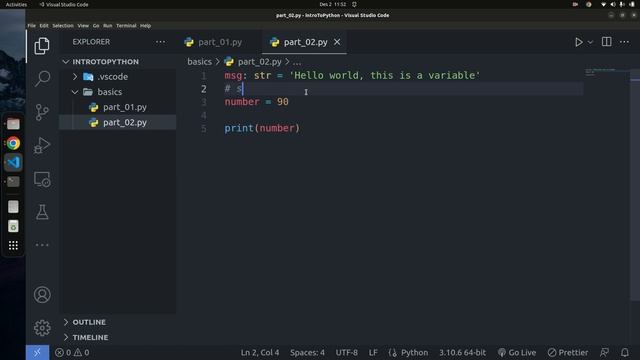
Task: Switch to part_01.py tab
Action: 219,42
